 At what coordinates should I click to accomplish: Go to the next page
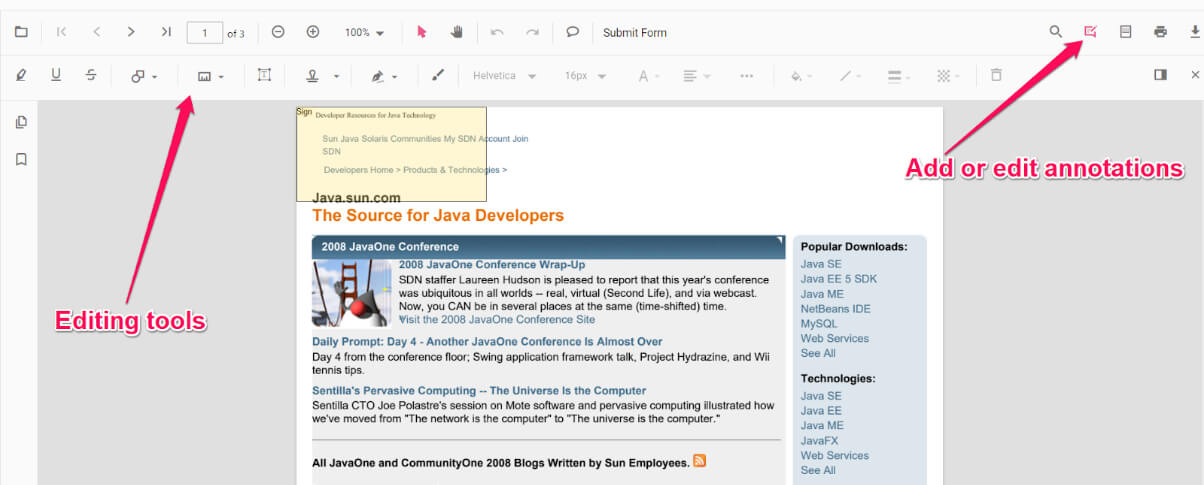pyautogui.click(x=131, y=32)
